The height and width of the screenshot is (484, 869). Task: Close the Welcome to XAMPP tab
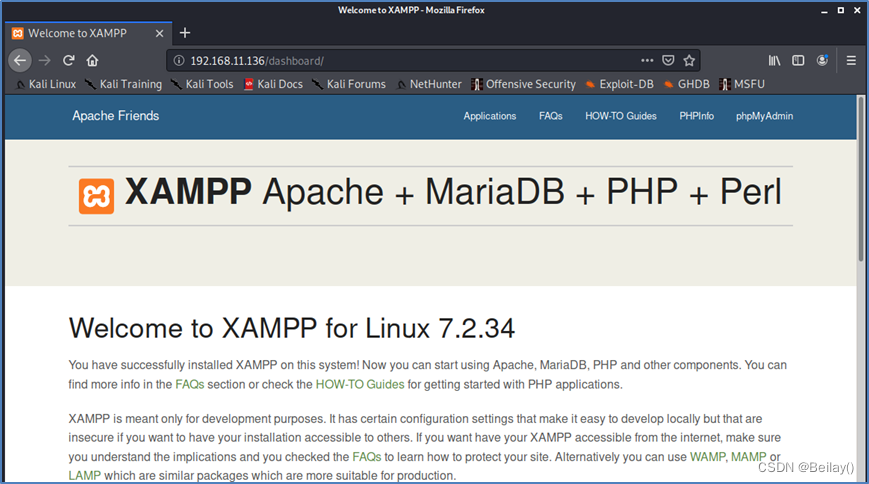coord(160,33)
